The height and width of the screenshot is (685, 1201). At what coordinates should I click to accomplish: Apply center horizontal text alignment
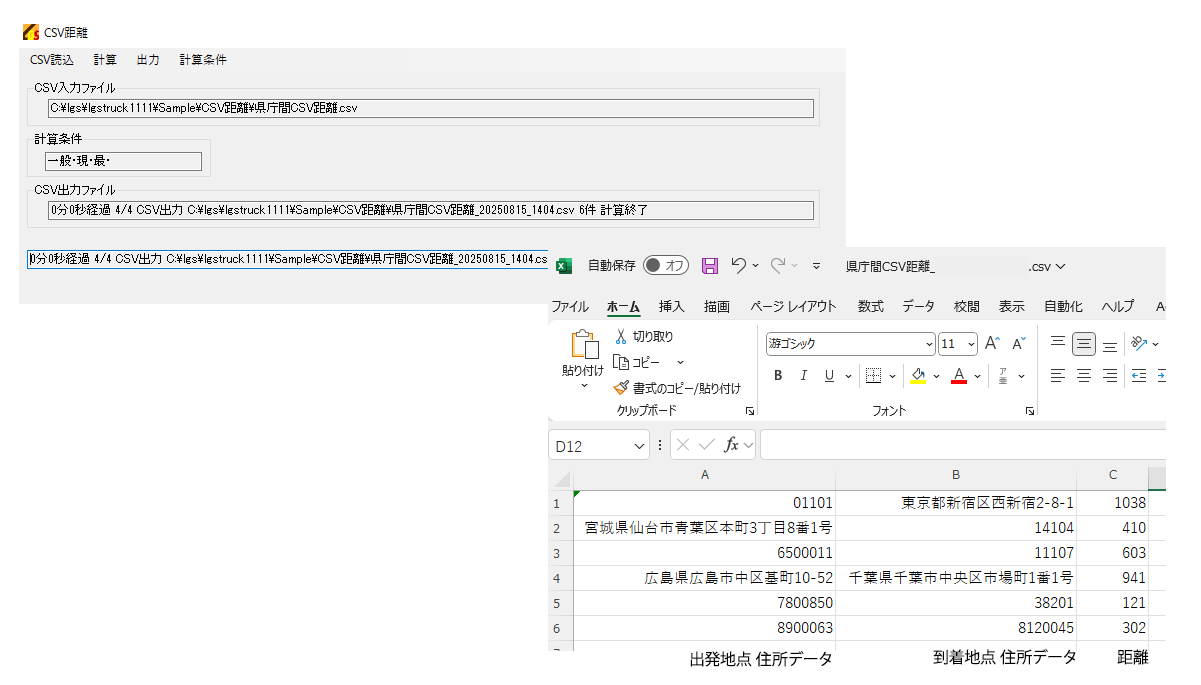(1084, 376)
